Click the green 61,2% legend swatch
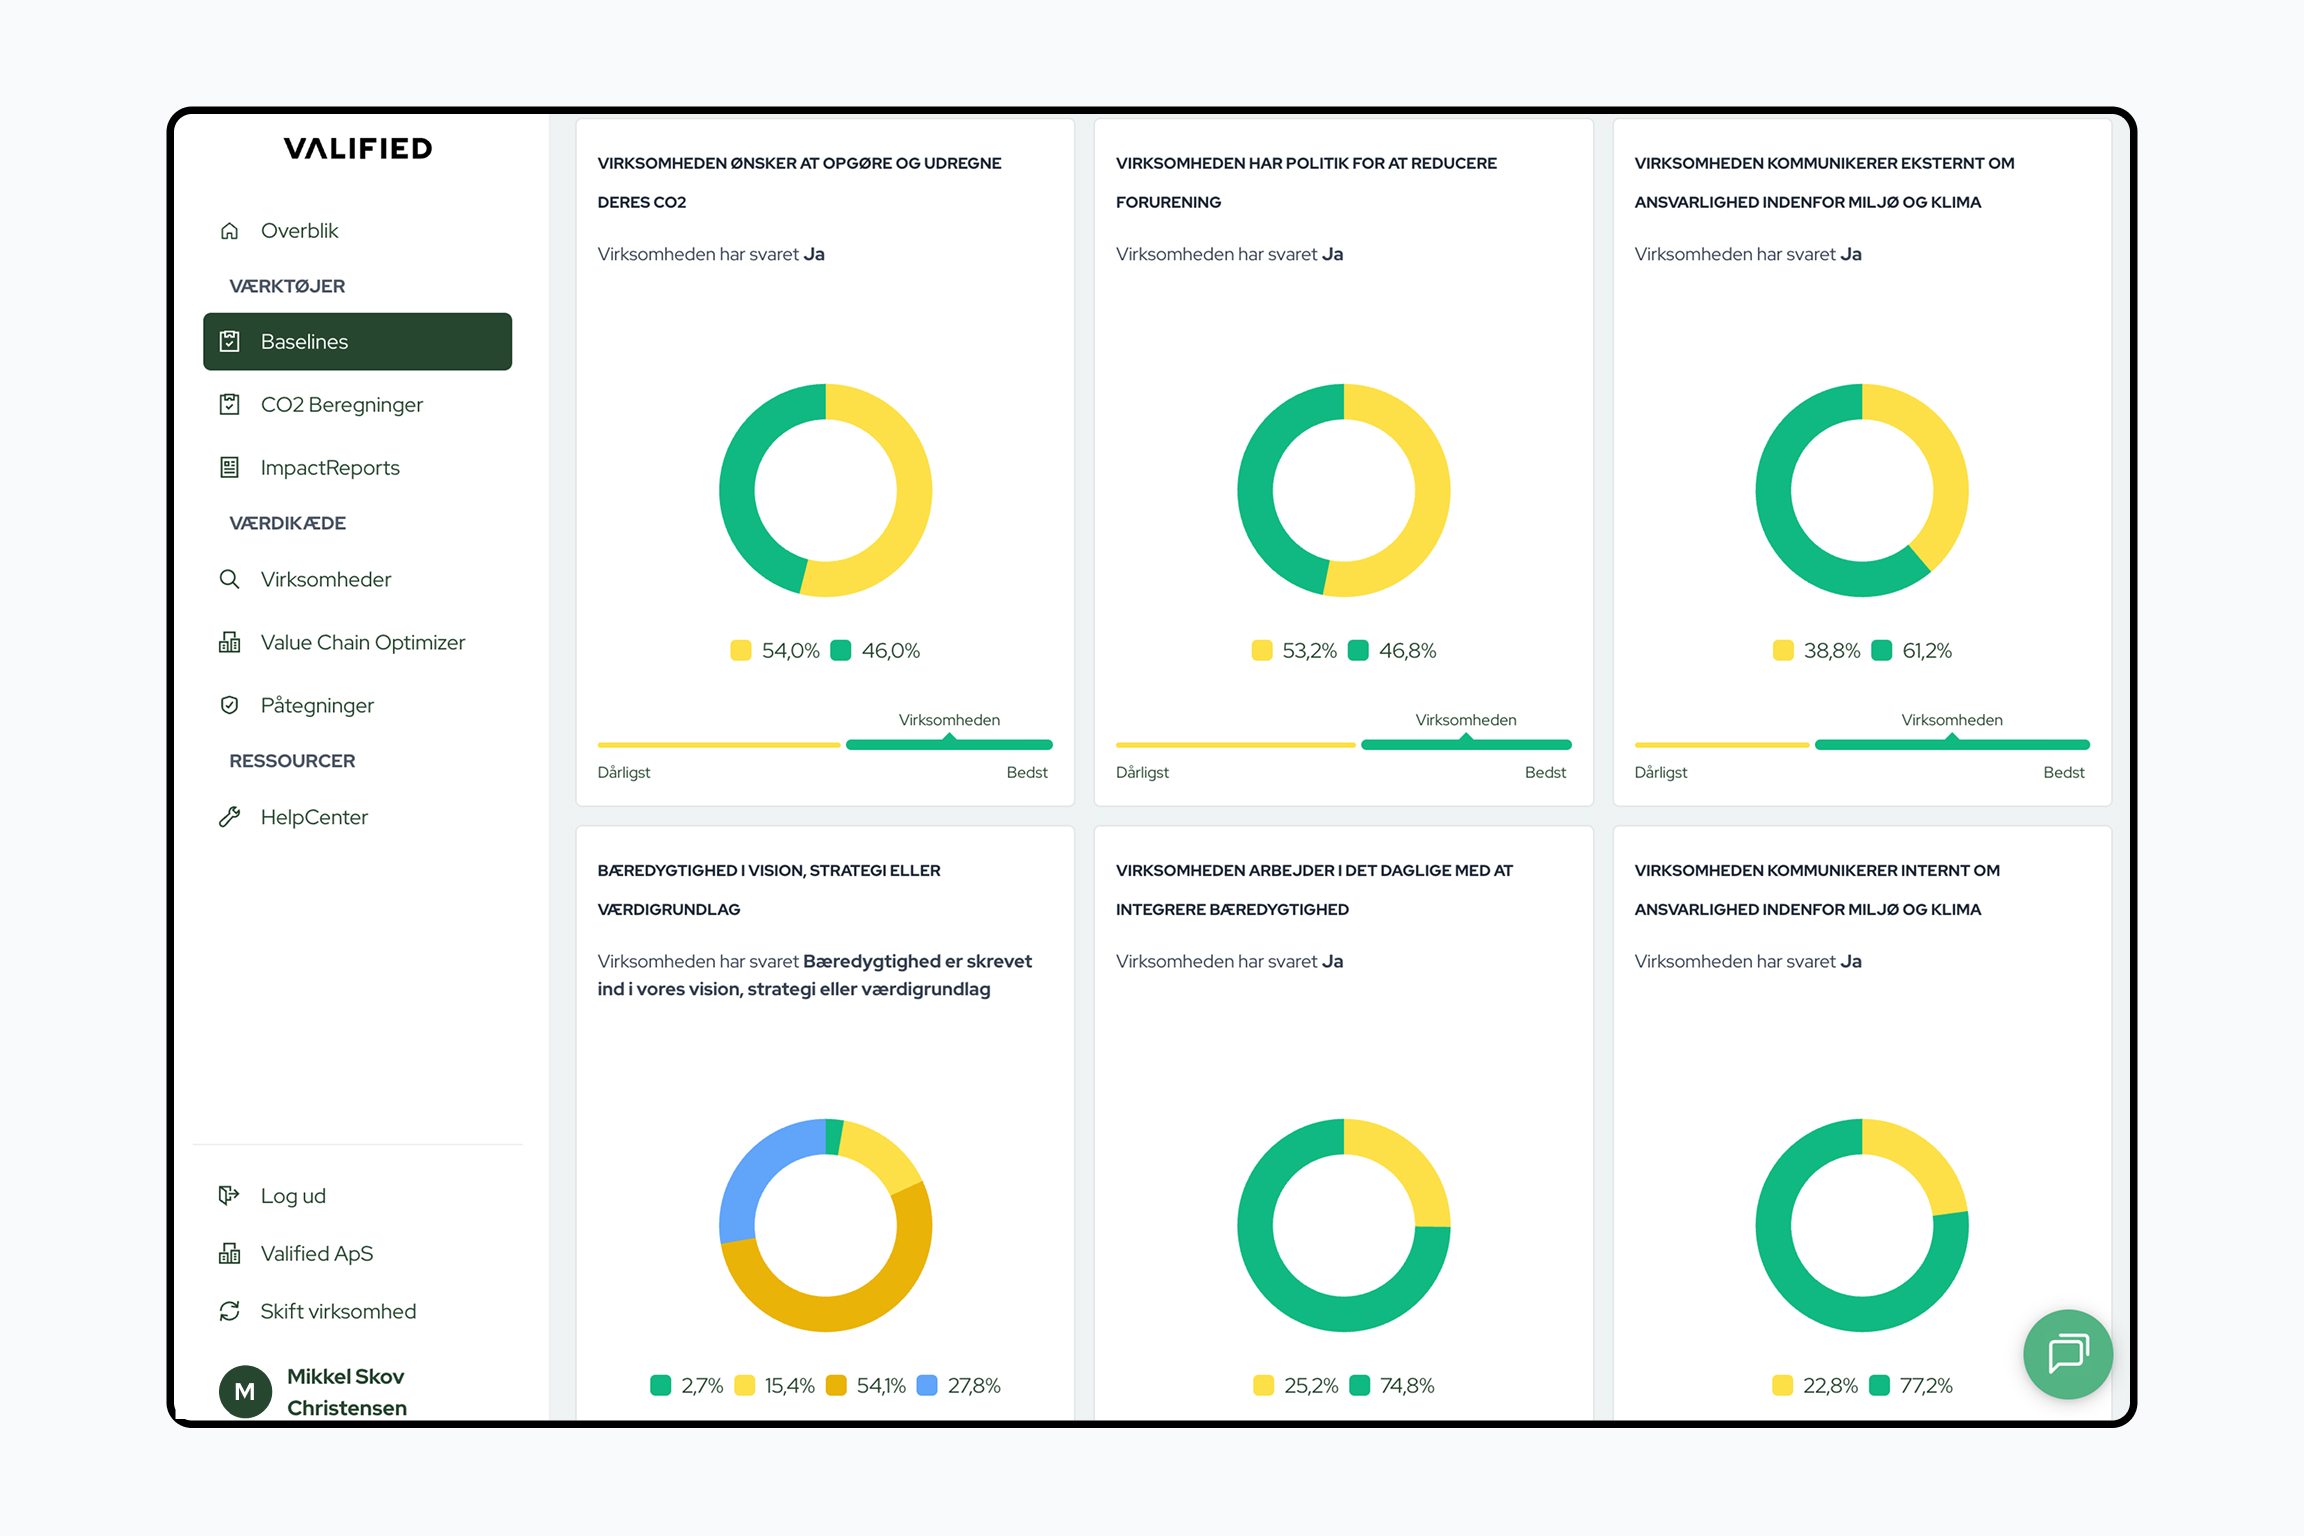 point(1881,651)
